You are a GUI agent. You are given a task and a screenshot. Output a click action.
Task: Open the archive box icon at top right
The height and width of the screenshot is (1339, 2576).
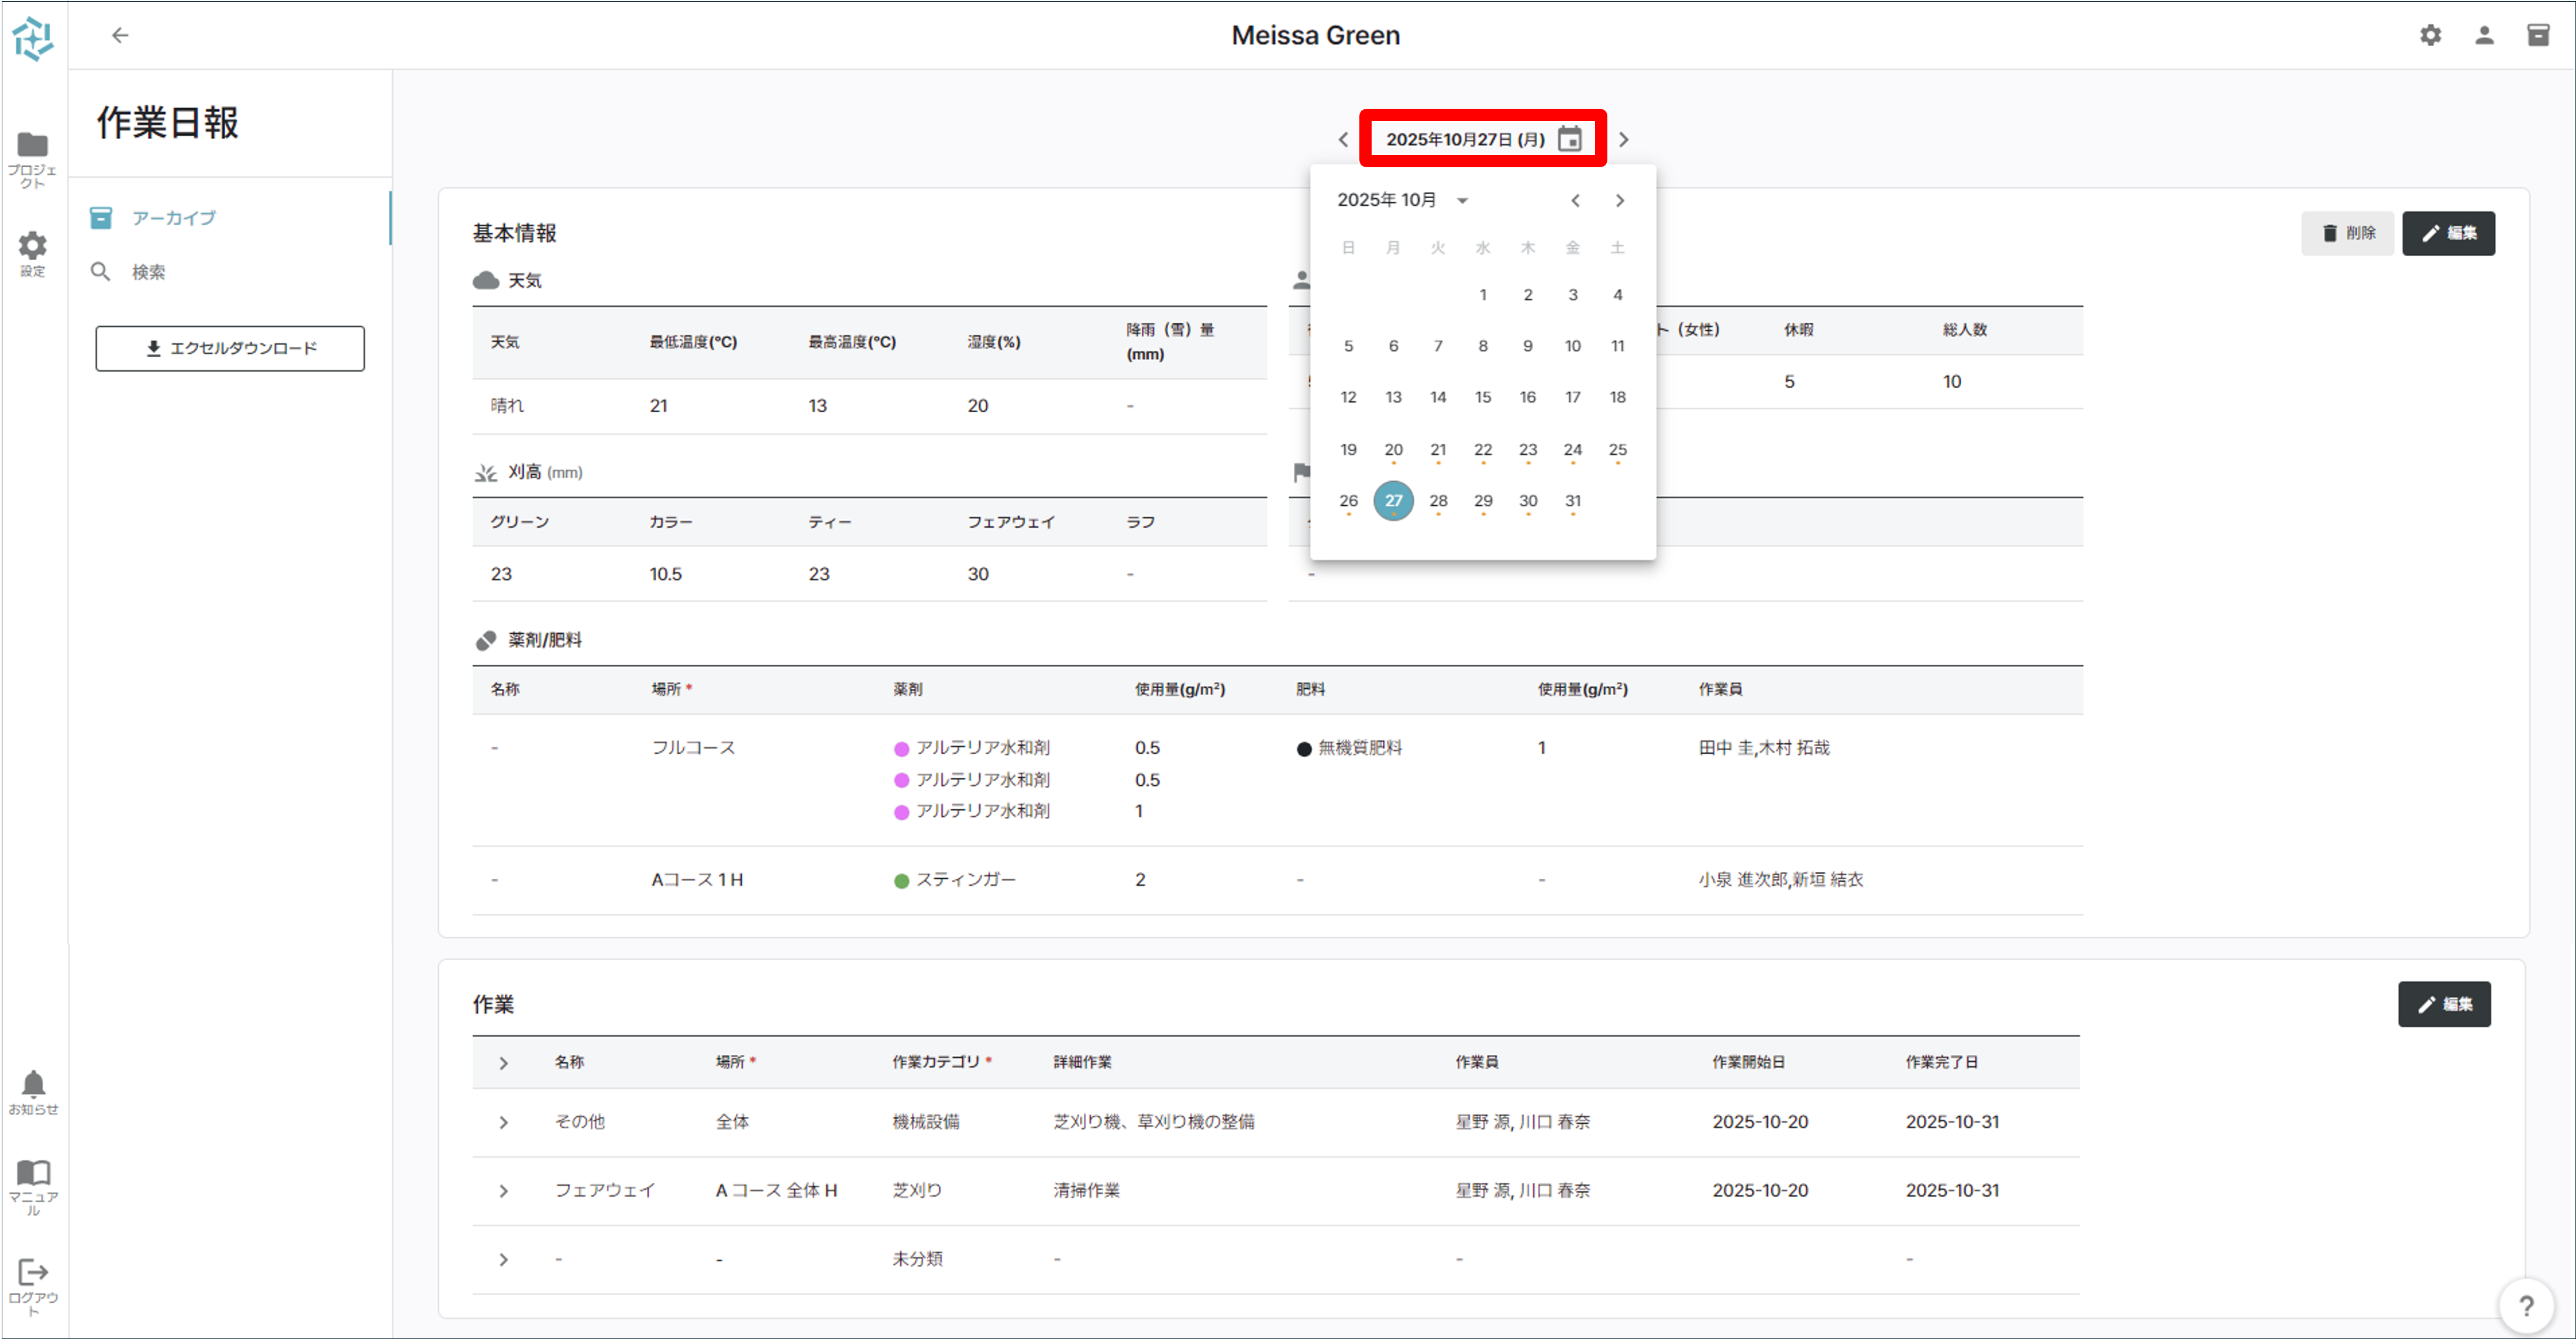tap(2539, 35)
